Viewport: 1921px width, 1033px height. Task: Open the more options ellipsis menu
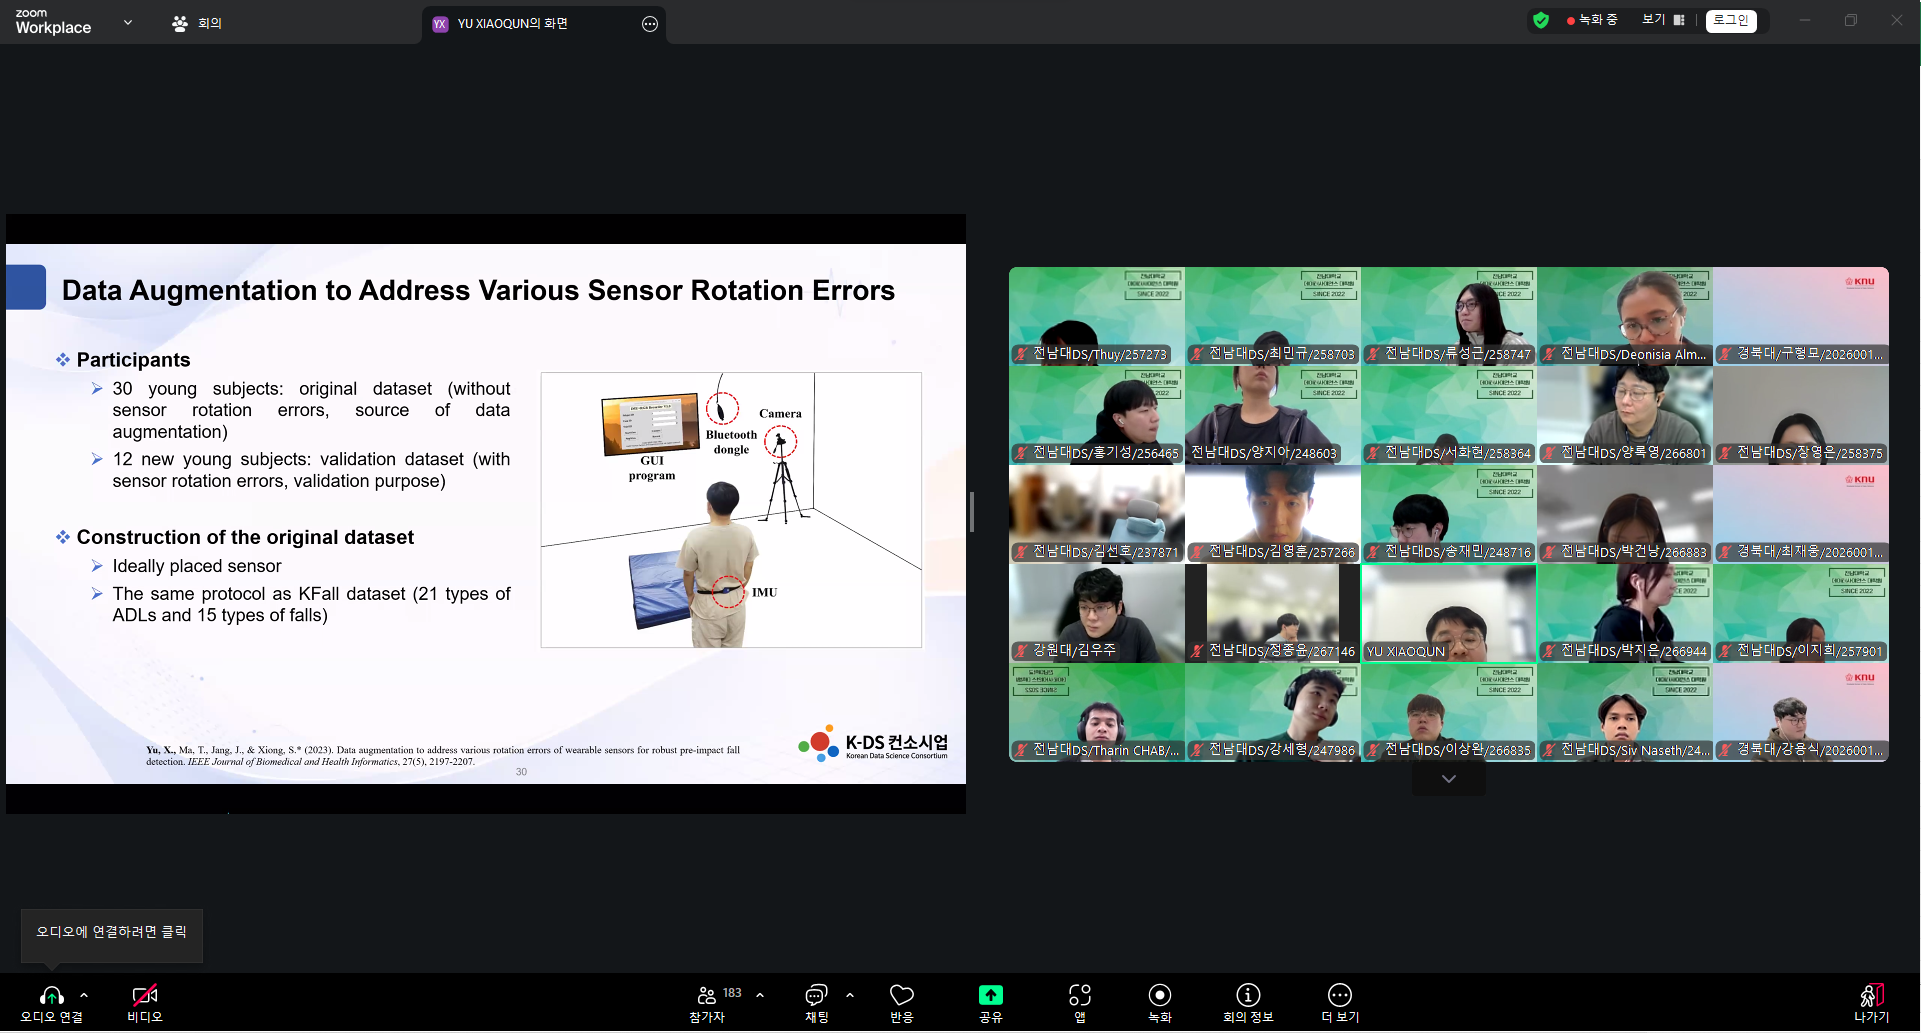click(1339, 996)
